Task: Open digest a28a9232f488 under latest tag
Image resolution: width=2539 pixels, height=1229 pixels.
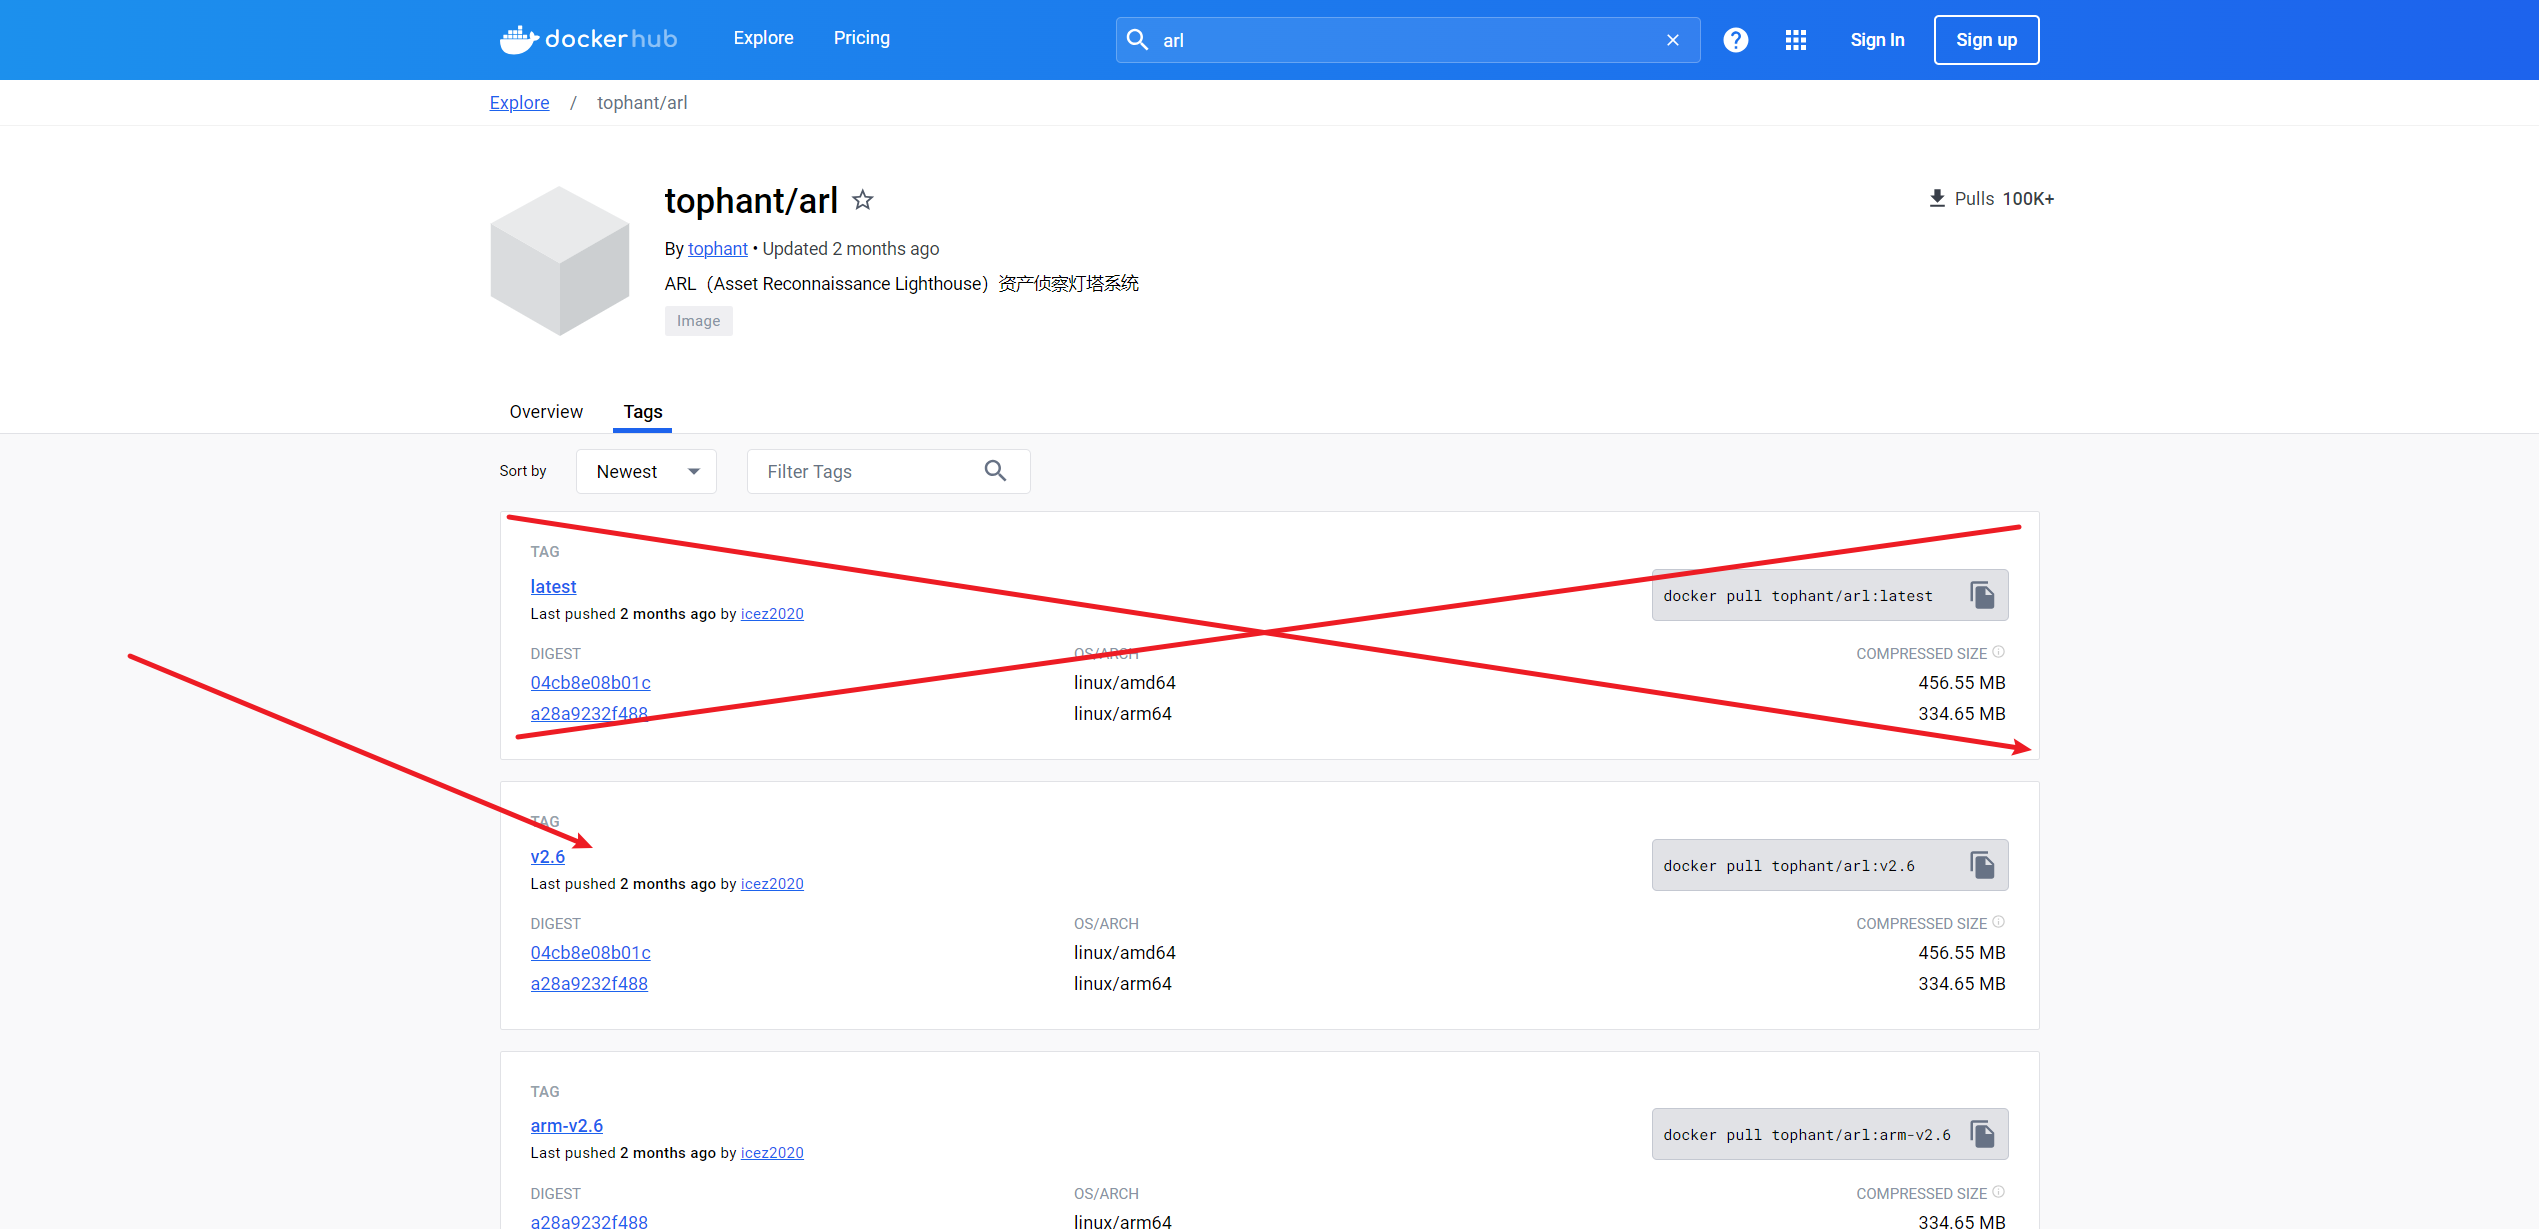Action: point(590,714)
